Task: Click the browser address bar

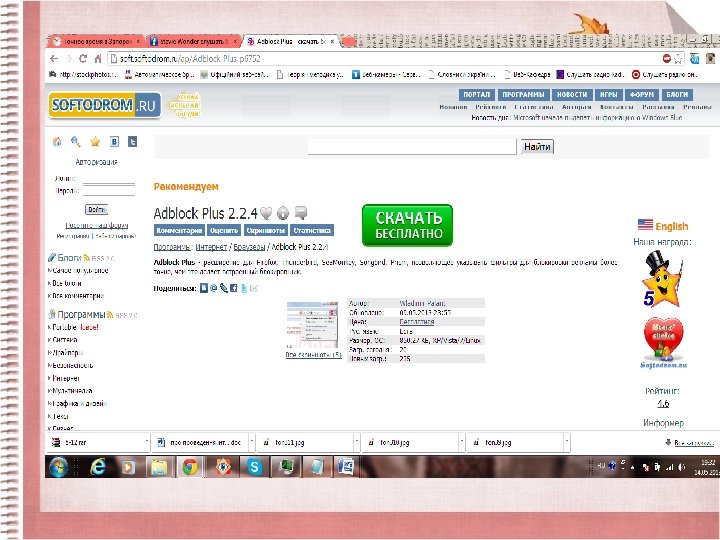Action: click(384, 59)
